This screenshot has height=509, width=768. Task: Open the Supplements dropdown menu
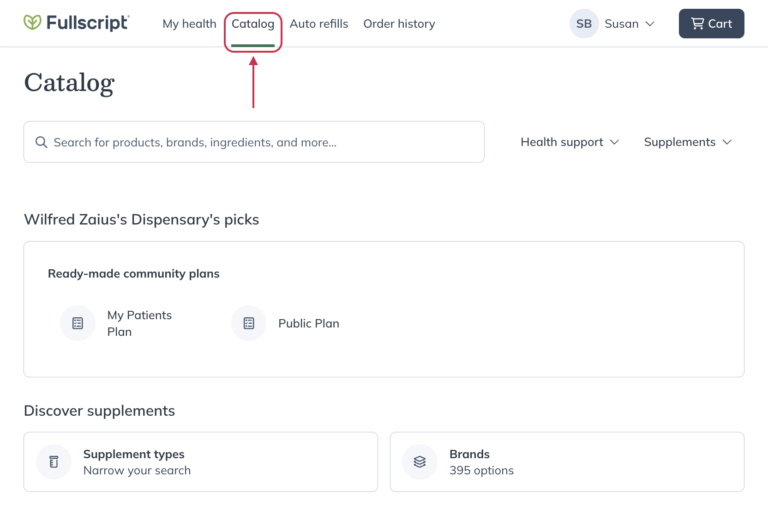pyautogui.click(x=687, y=142)
